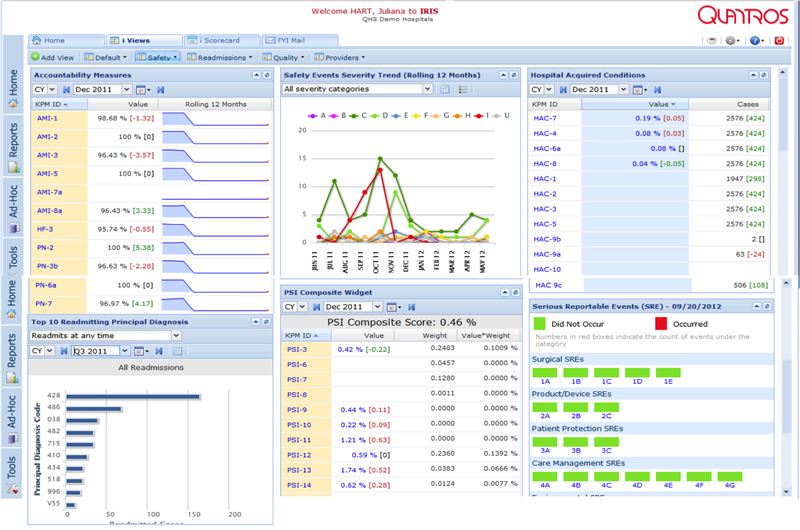Click the help icon in top right
The image size is (800, 530).
tap(755, 40)
